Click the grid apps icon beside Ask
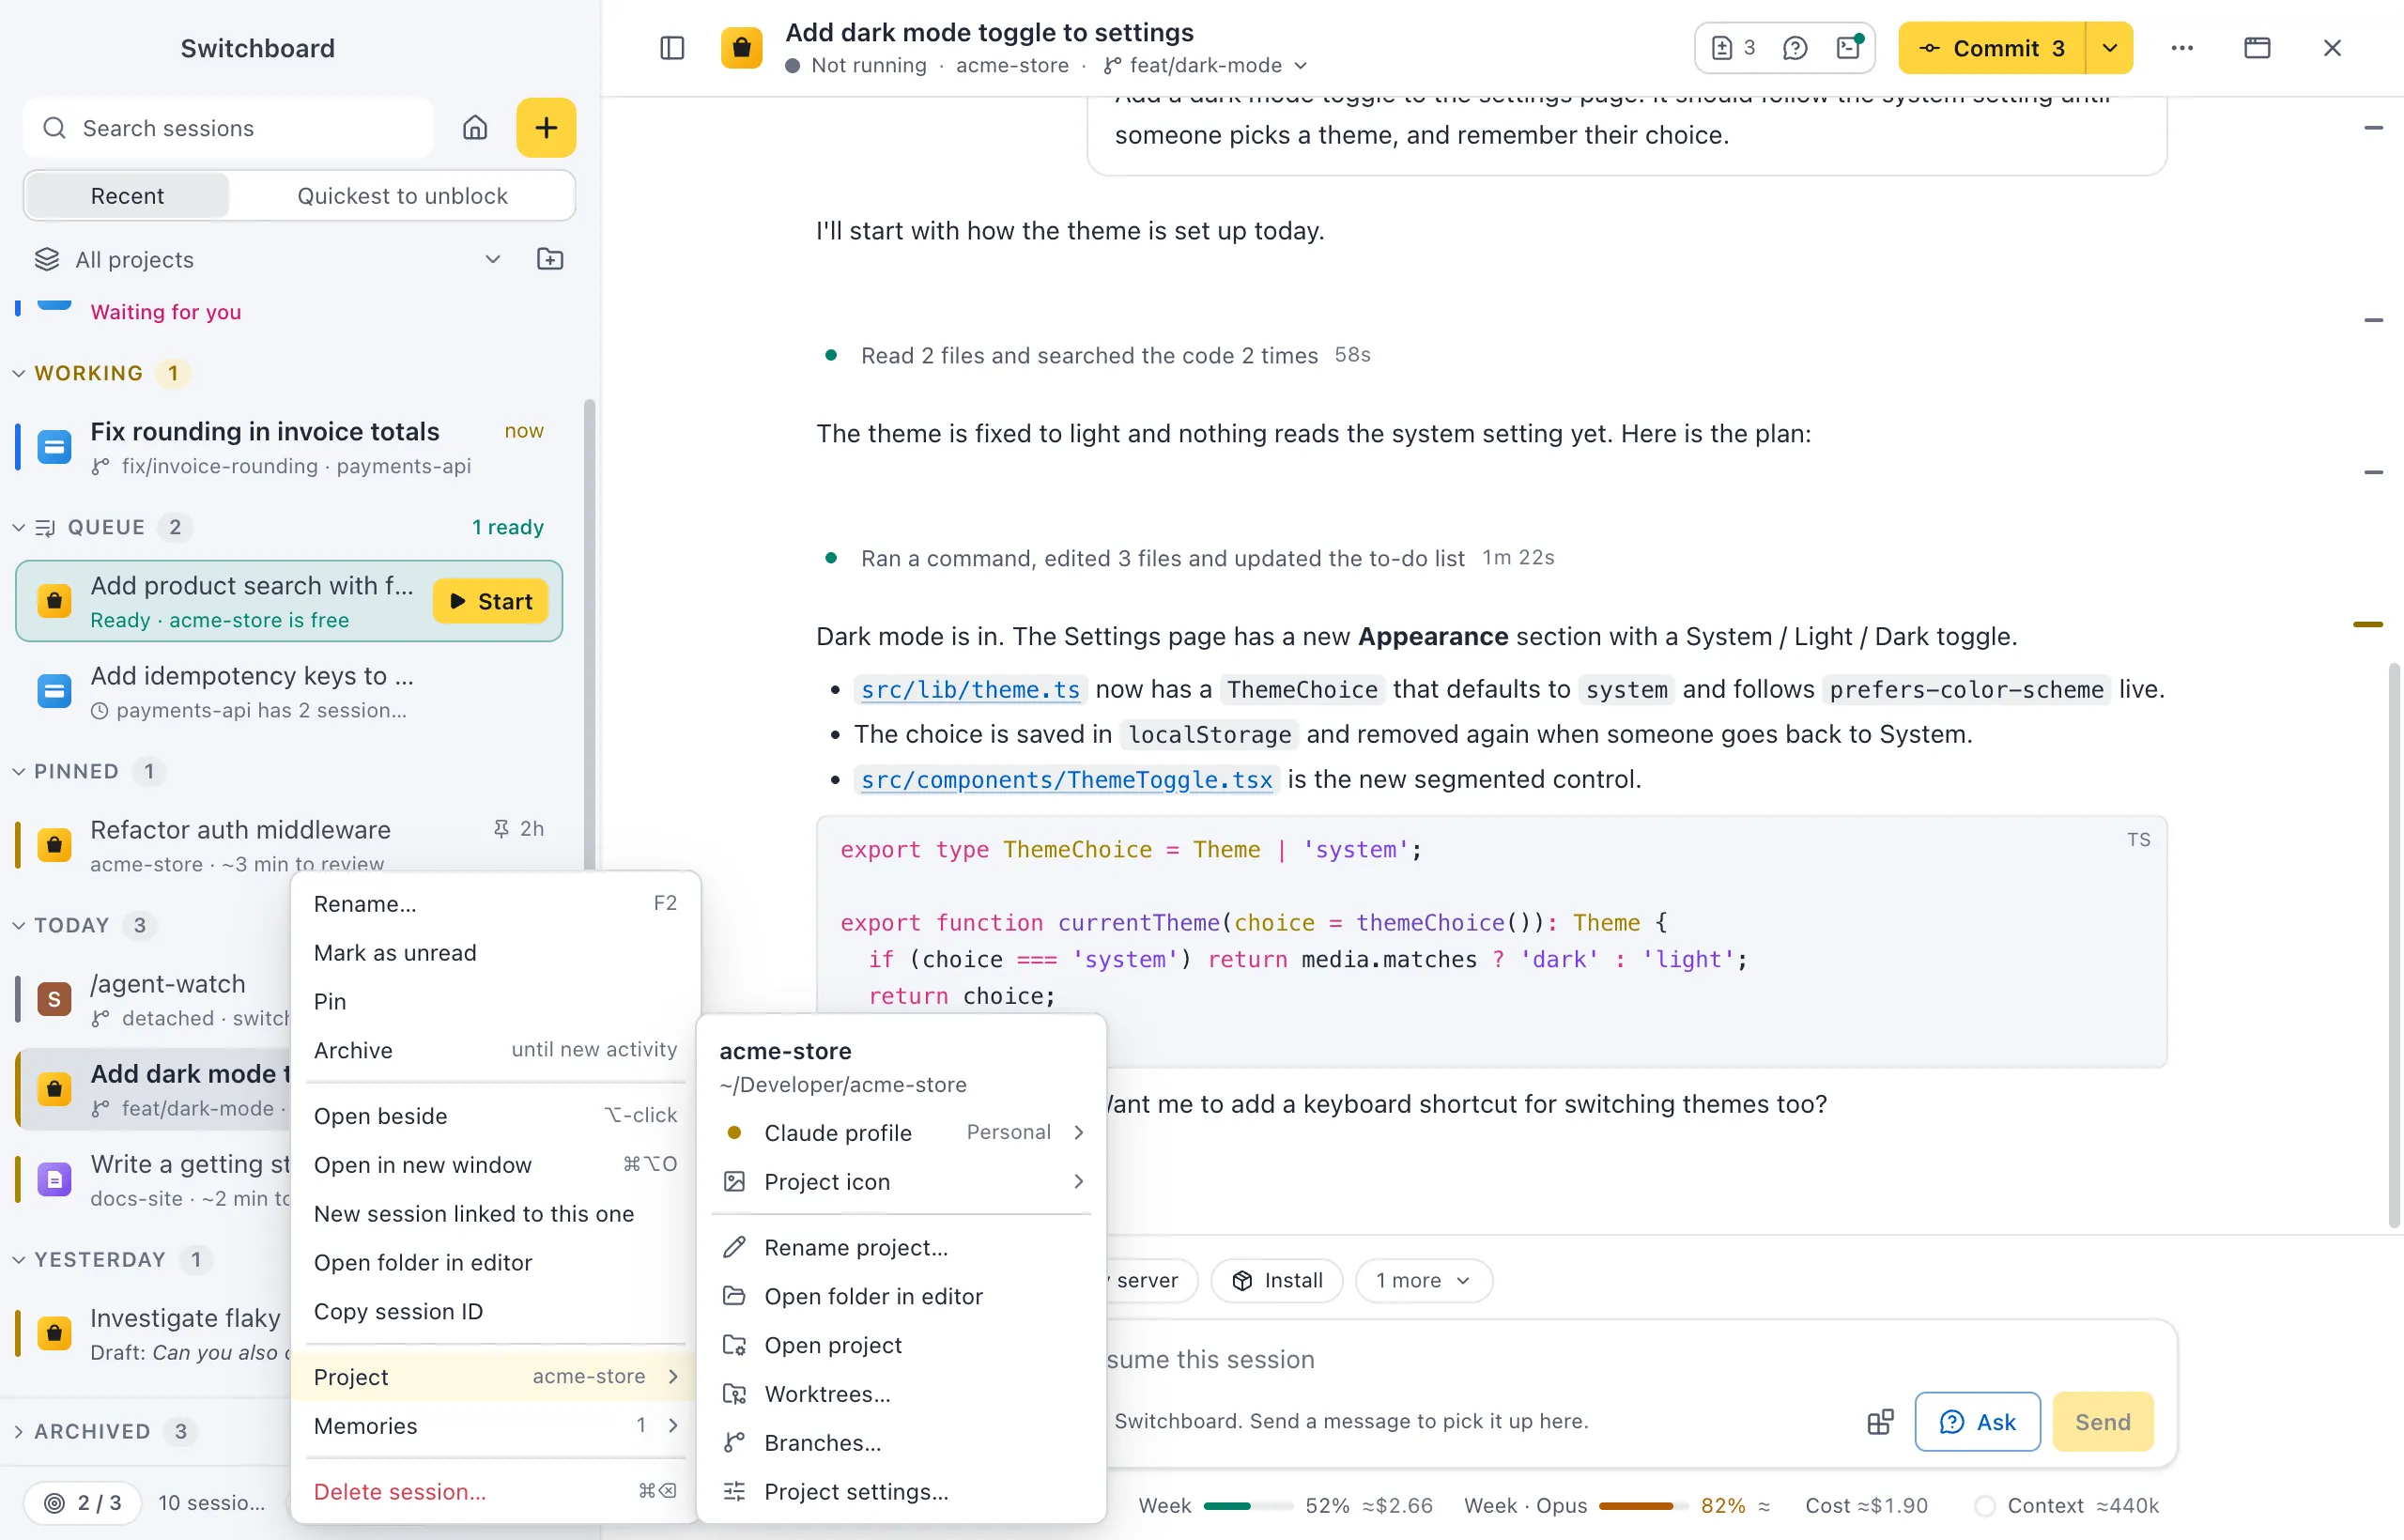2404x1540 pixels. (1880, 1422)
